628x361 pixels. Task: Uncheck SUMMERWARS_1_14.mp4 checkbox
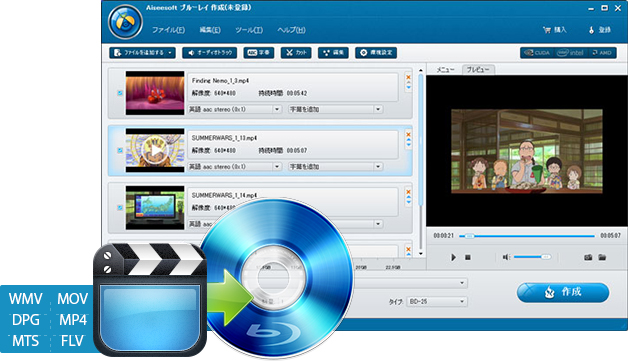(x=120, y=208)
